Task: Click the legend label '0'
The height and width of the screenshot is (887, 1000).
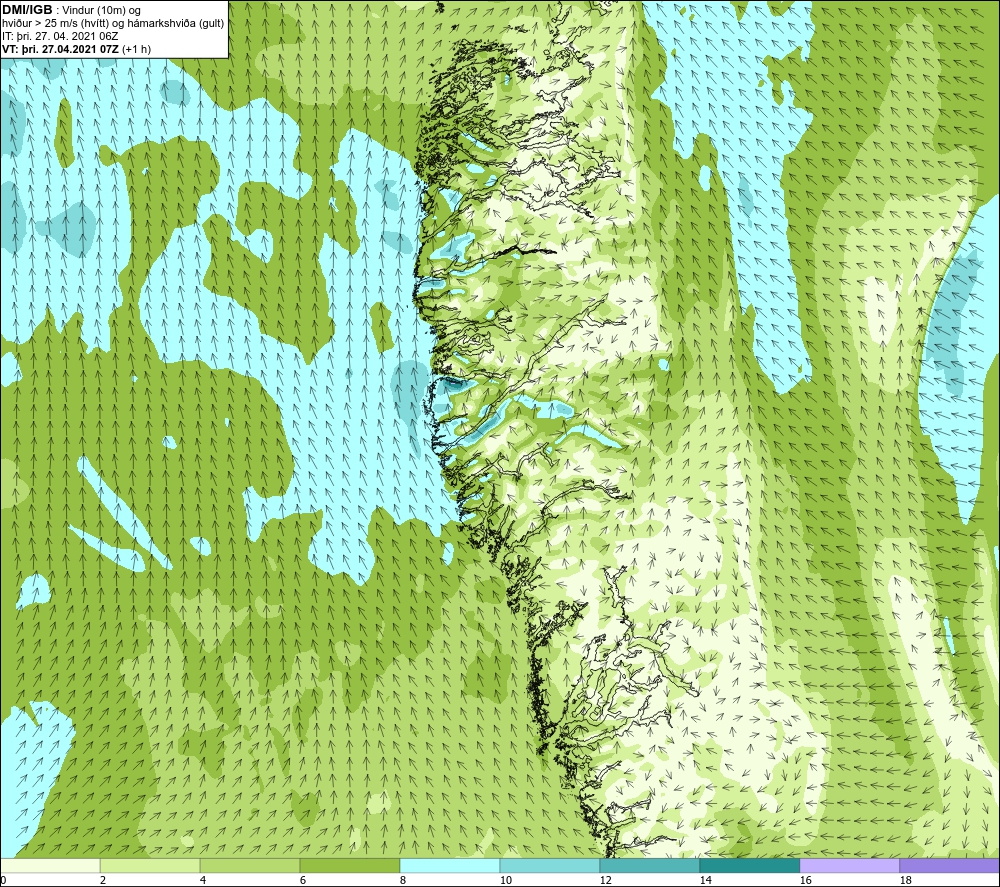Action: [4, 881]
